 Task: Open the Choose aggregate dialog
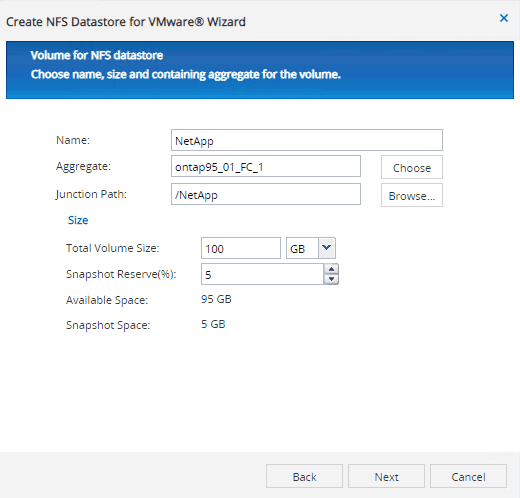[x=412, y=167]
